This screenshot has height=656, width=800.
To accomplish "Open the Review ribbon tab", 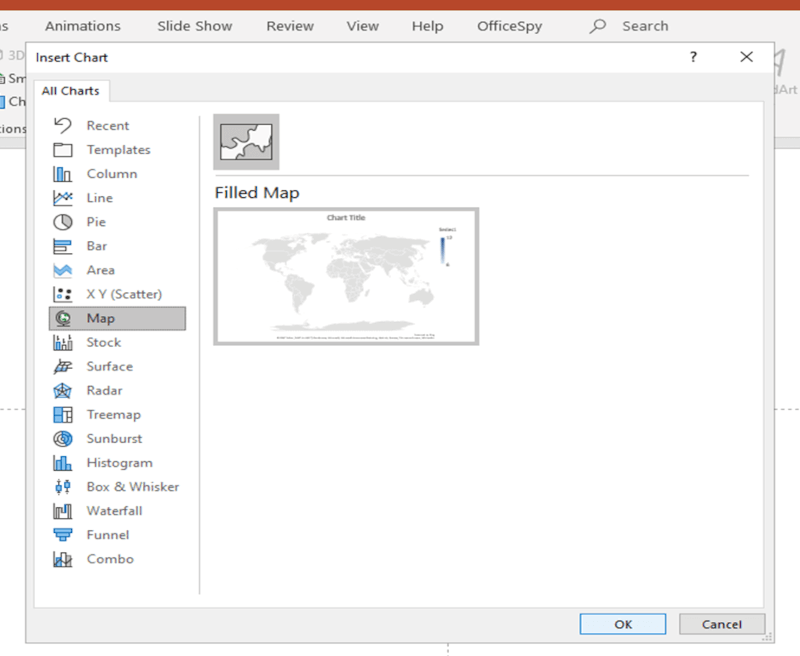I will pos(290,26).
